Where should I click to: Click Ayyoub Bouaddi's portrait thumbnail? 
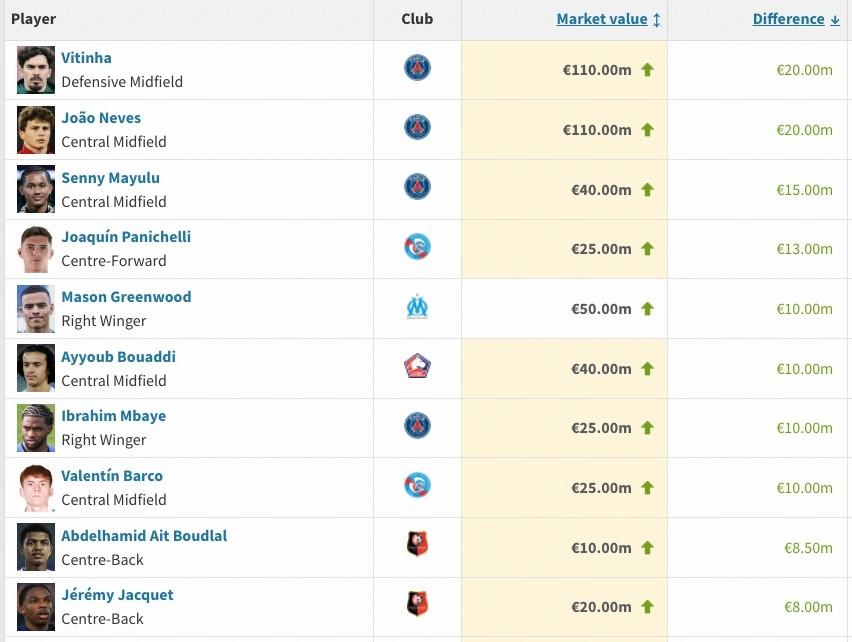coord(36,368)
